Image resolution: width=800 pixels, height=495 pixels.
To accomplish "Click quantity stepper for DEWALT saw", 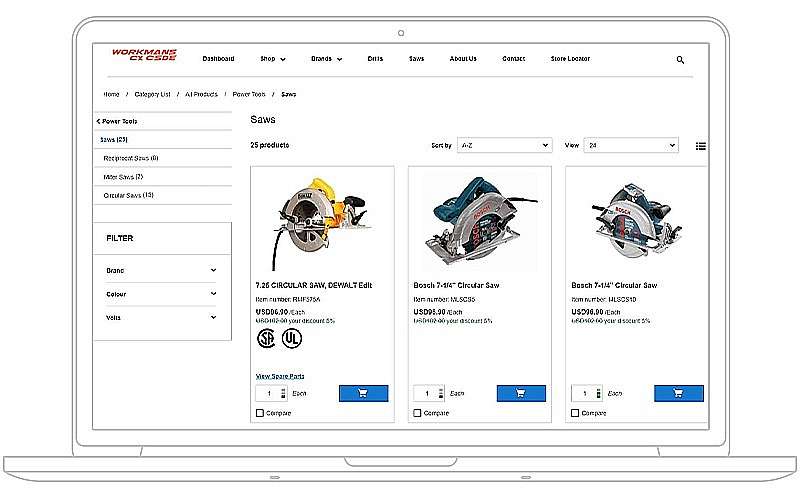I will click(x=283, y=393).
